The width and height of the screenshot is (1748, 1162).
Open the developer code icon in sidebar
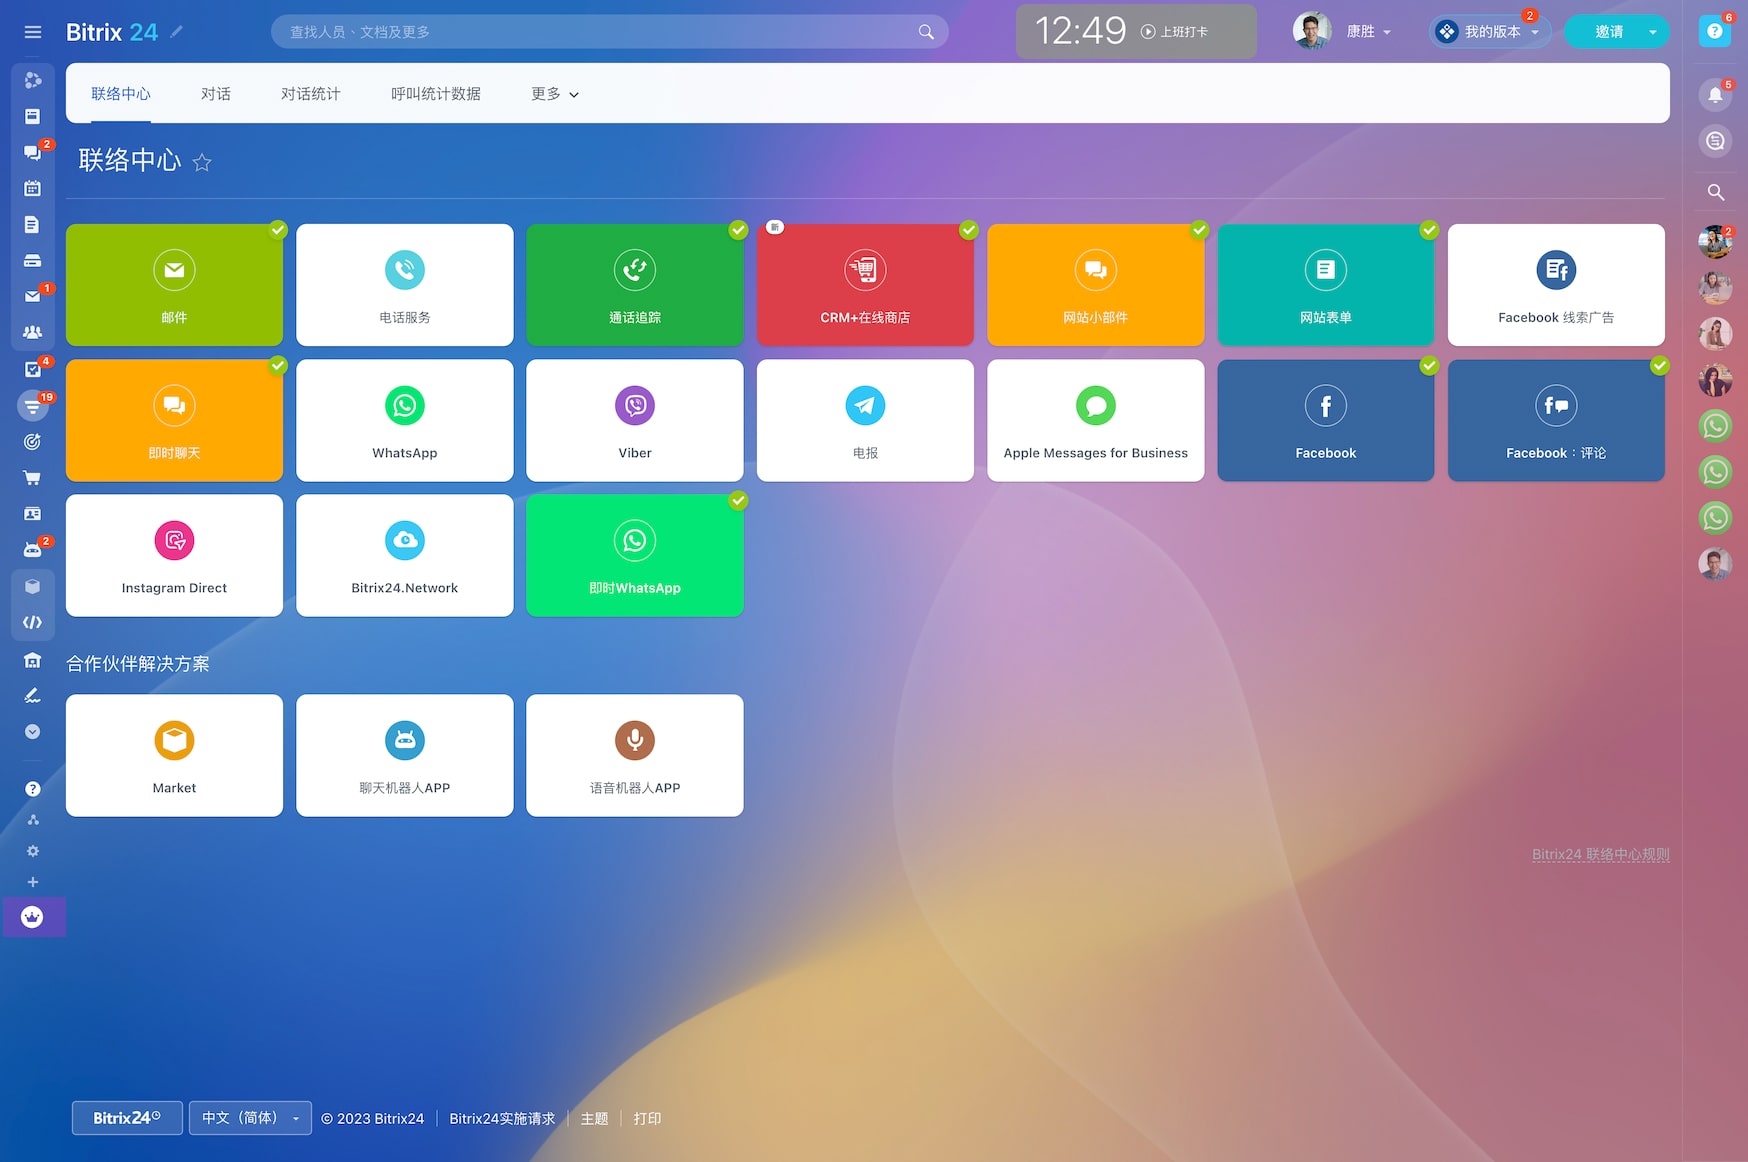tap(32, 622)
